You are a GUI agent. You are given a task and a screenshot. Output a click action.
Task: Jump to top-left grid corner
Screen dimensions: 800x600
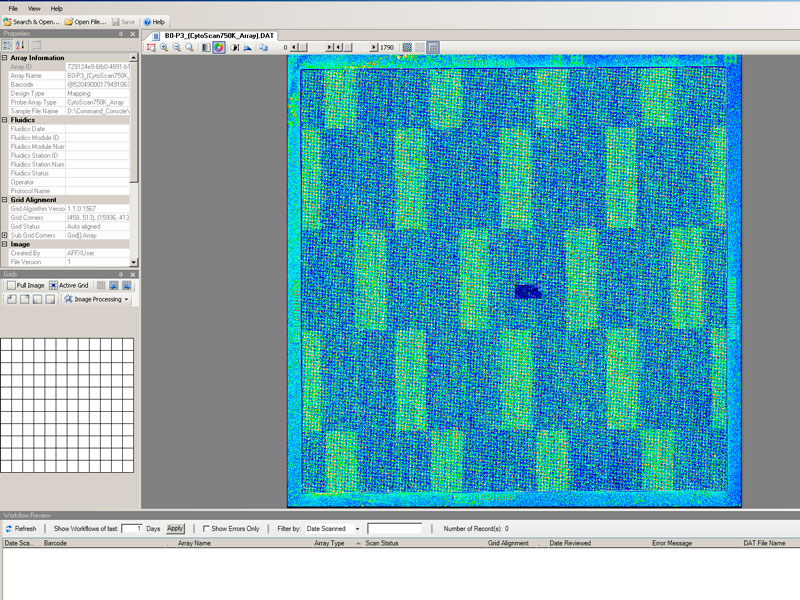pos(11,299)
